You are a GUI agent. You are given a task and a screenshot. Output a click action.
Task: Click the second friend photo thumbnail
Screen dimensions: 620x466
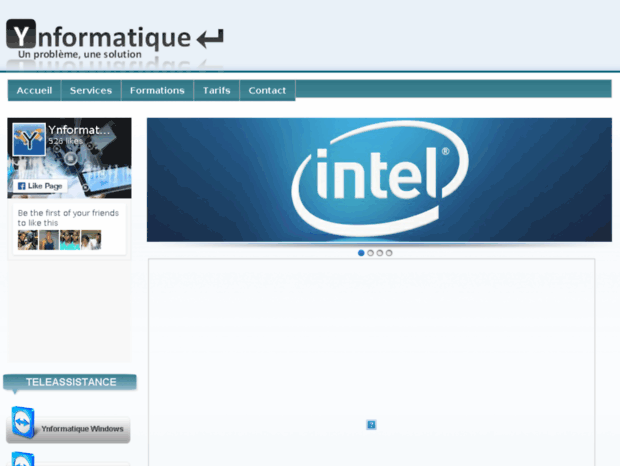tap(49, 240)
